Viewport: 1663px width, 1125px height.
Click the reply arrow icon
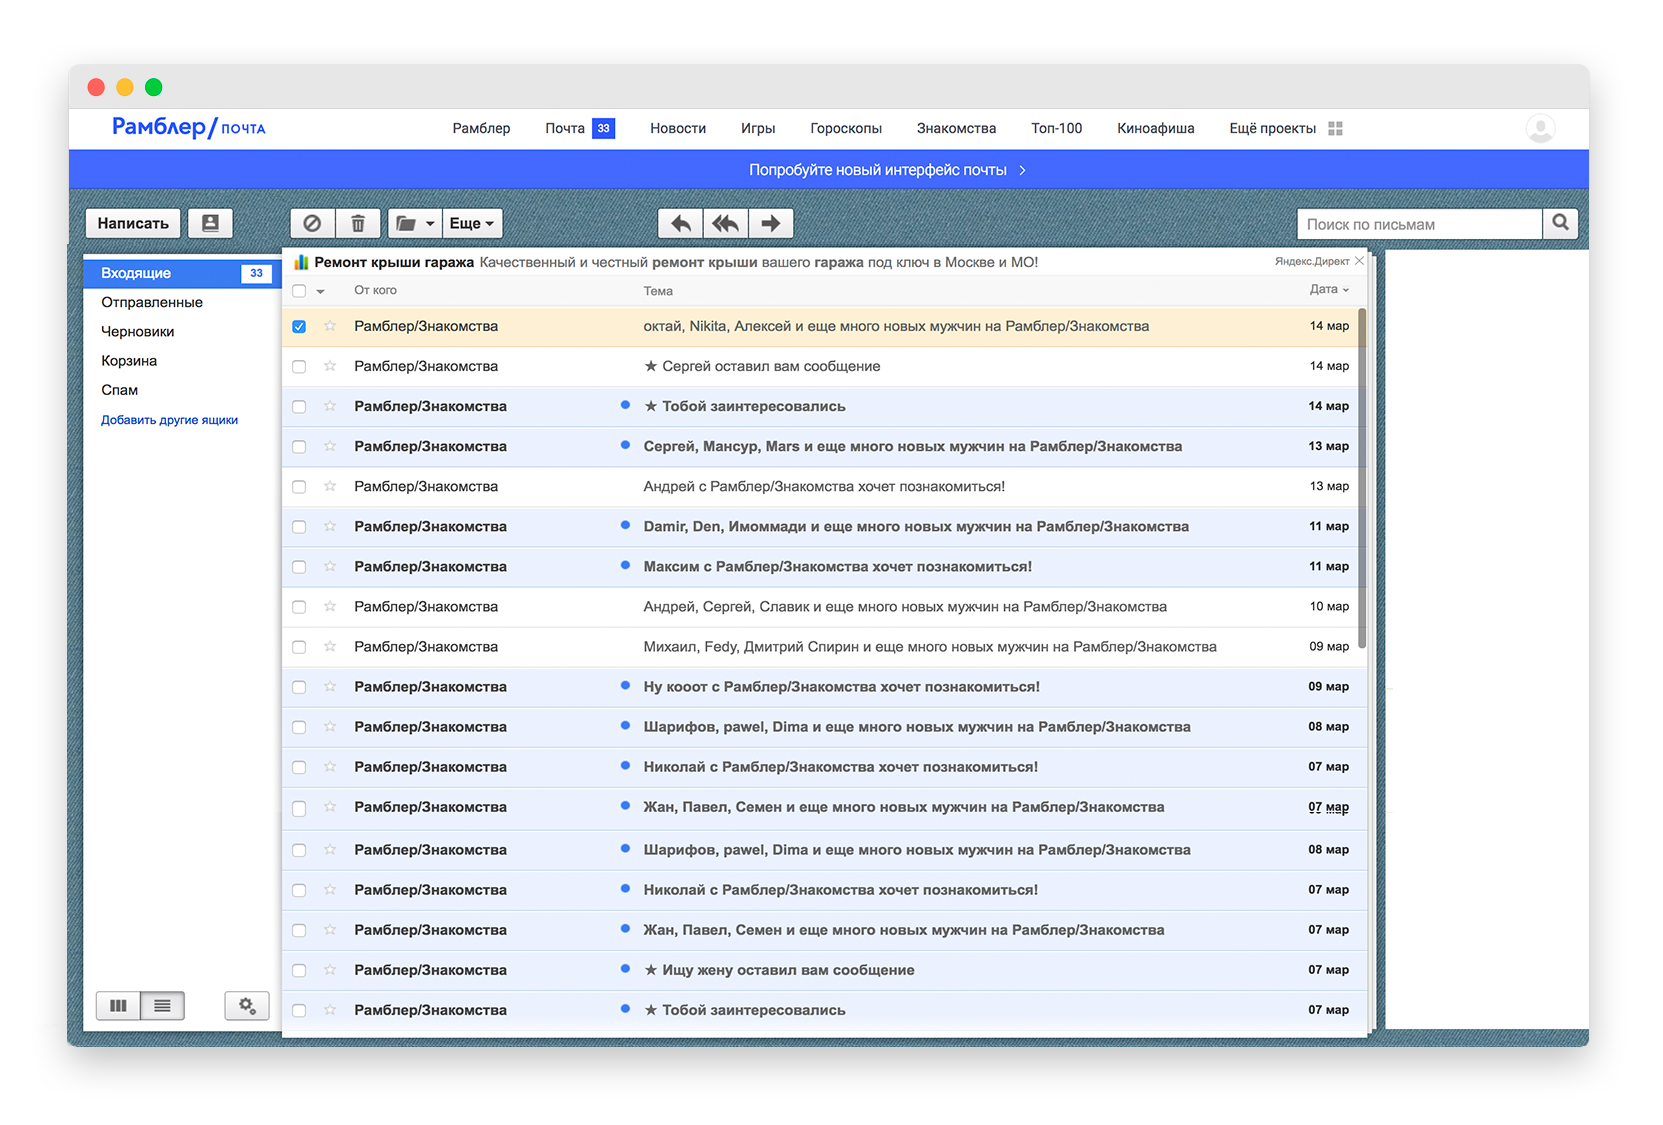tap(680, 223)
